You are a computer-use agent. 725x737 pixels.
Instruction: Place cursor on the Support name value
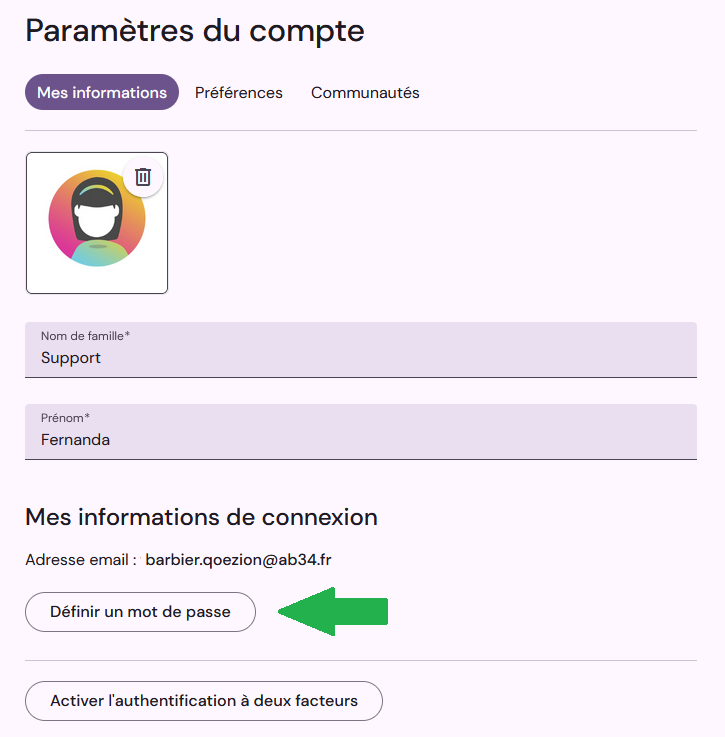click(x=71, y=358)
